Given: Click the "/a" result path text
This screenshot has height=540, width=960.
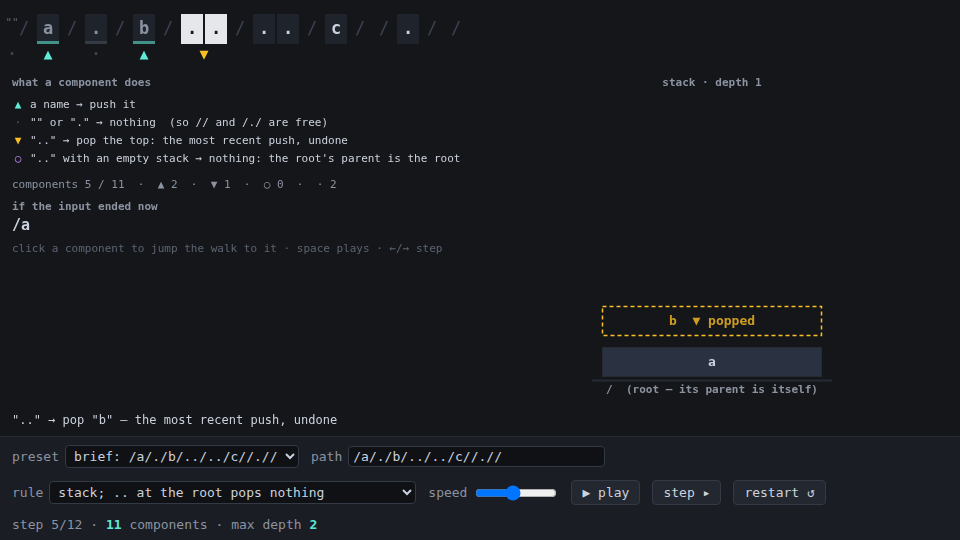Looking at the screenshot, I should (21, 225).
